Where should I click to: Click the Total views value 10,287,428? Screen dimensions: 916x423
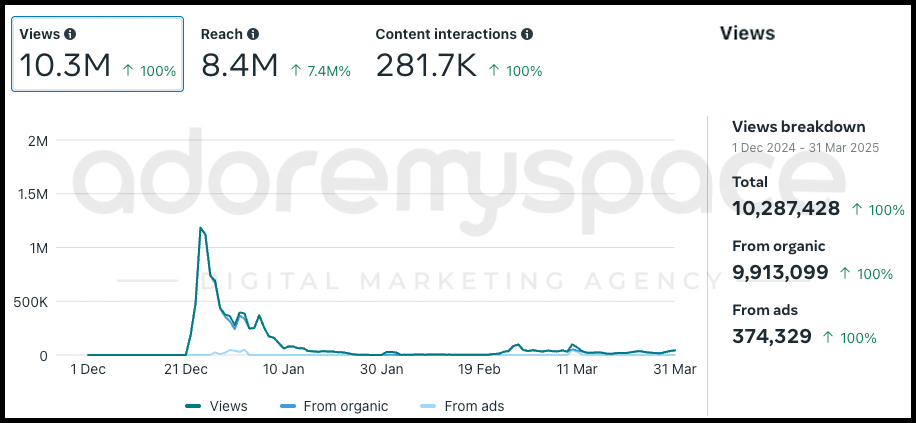786,209
